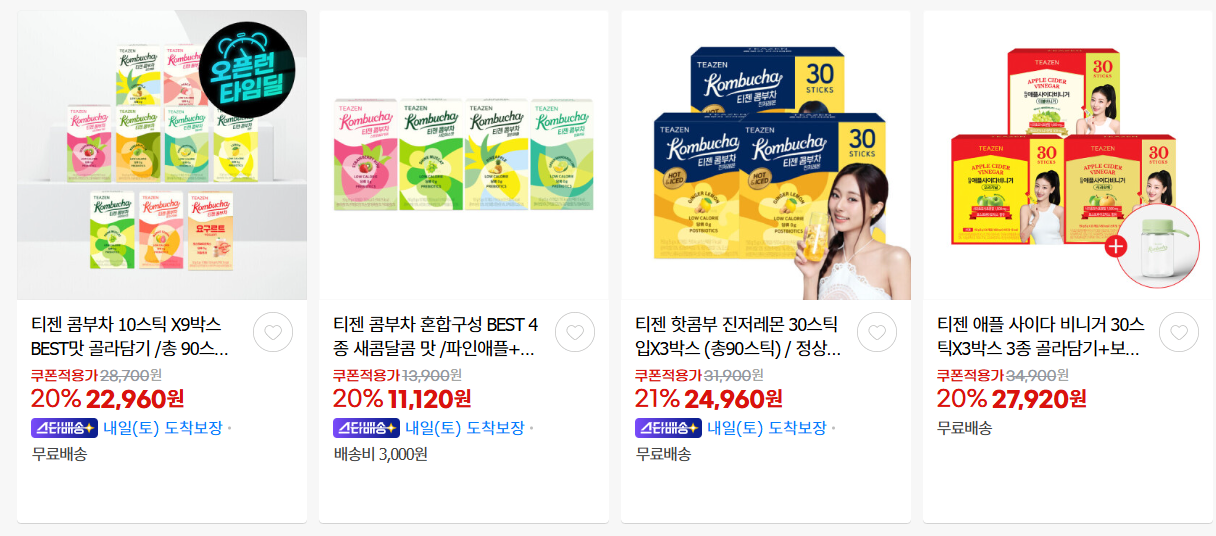1216x536 pixels.
Task: Click the 20% 27,920원 discounted price
Action: coord(1012,399)
